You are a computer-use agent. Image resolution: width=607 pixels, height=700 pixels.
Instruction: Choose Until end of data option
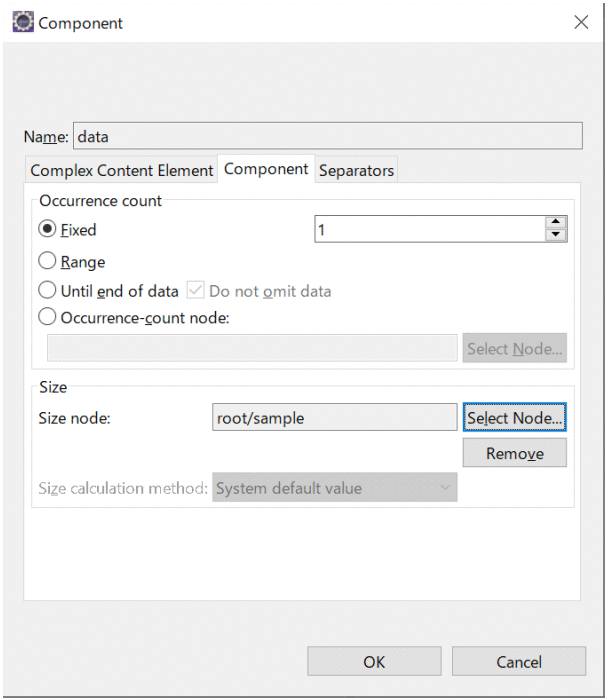(47, 291)
